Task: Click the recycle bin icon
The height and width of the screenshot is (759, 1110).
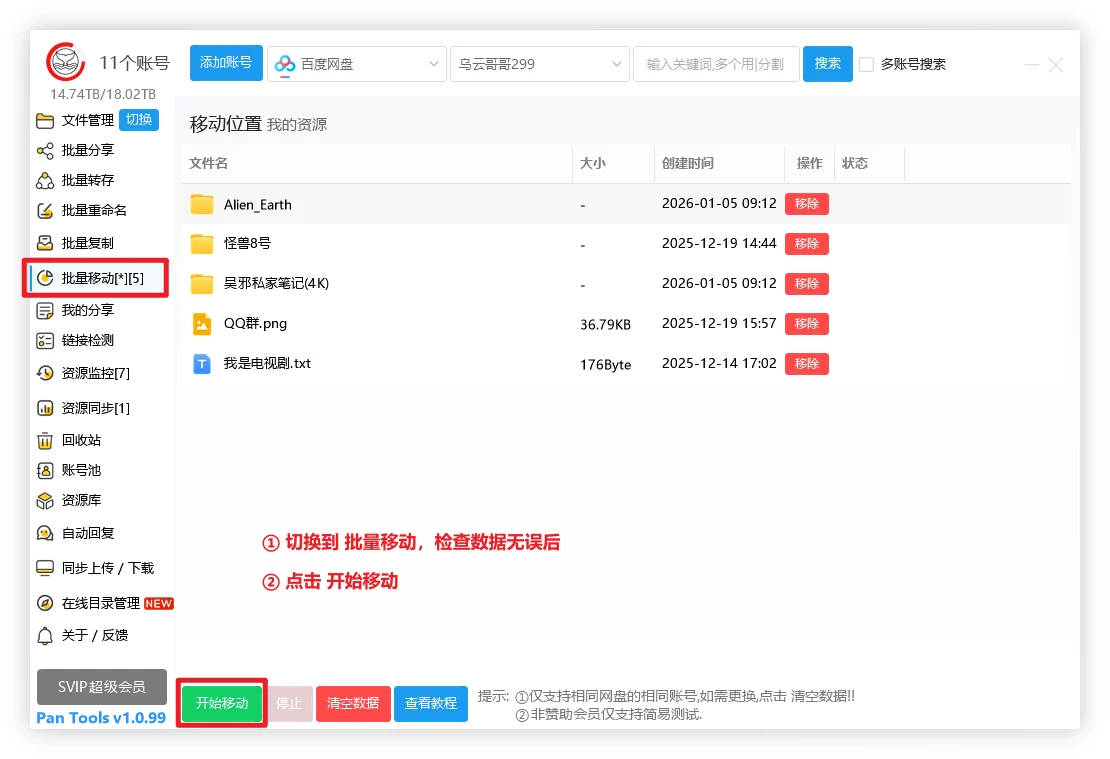Action: pyautogui.click(x=45, y=441)
